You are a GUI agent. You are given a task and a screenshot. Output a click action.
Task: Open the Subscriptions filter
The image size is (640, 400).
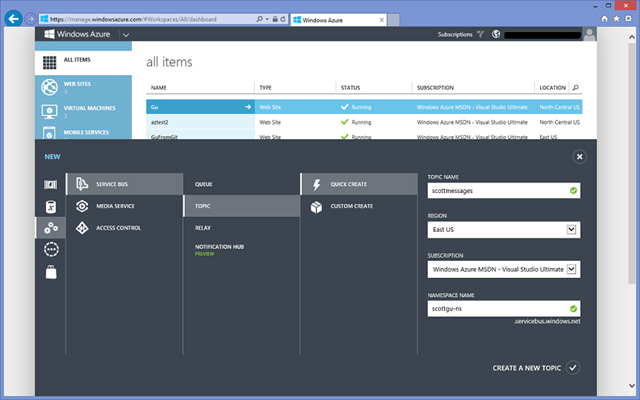pos(460,35)
